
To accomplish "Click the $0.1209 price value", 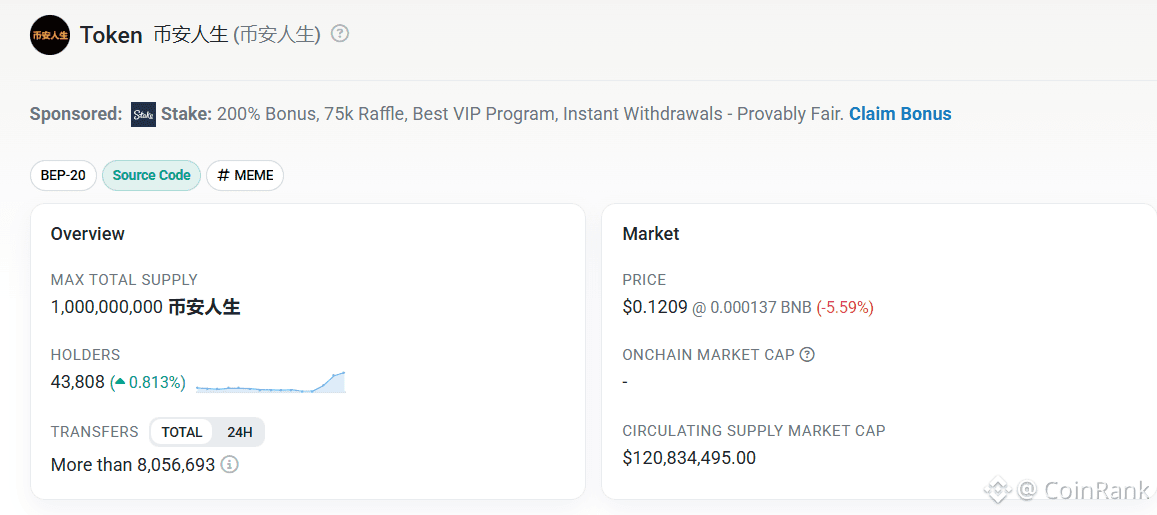I will (x=655, y=307).
